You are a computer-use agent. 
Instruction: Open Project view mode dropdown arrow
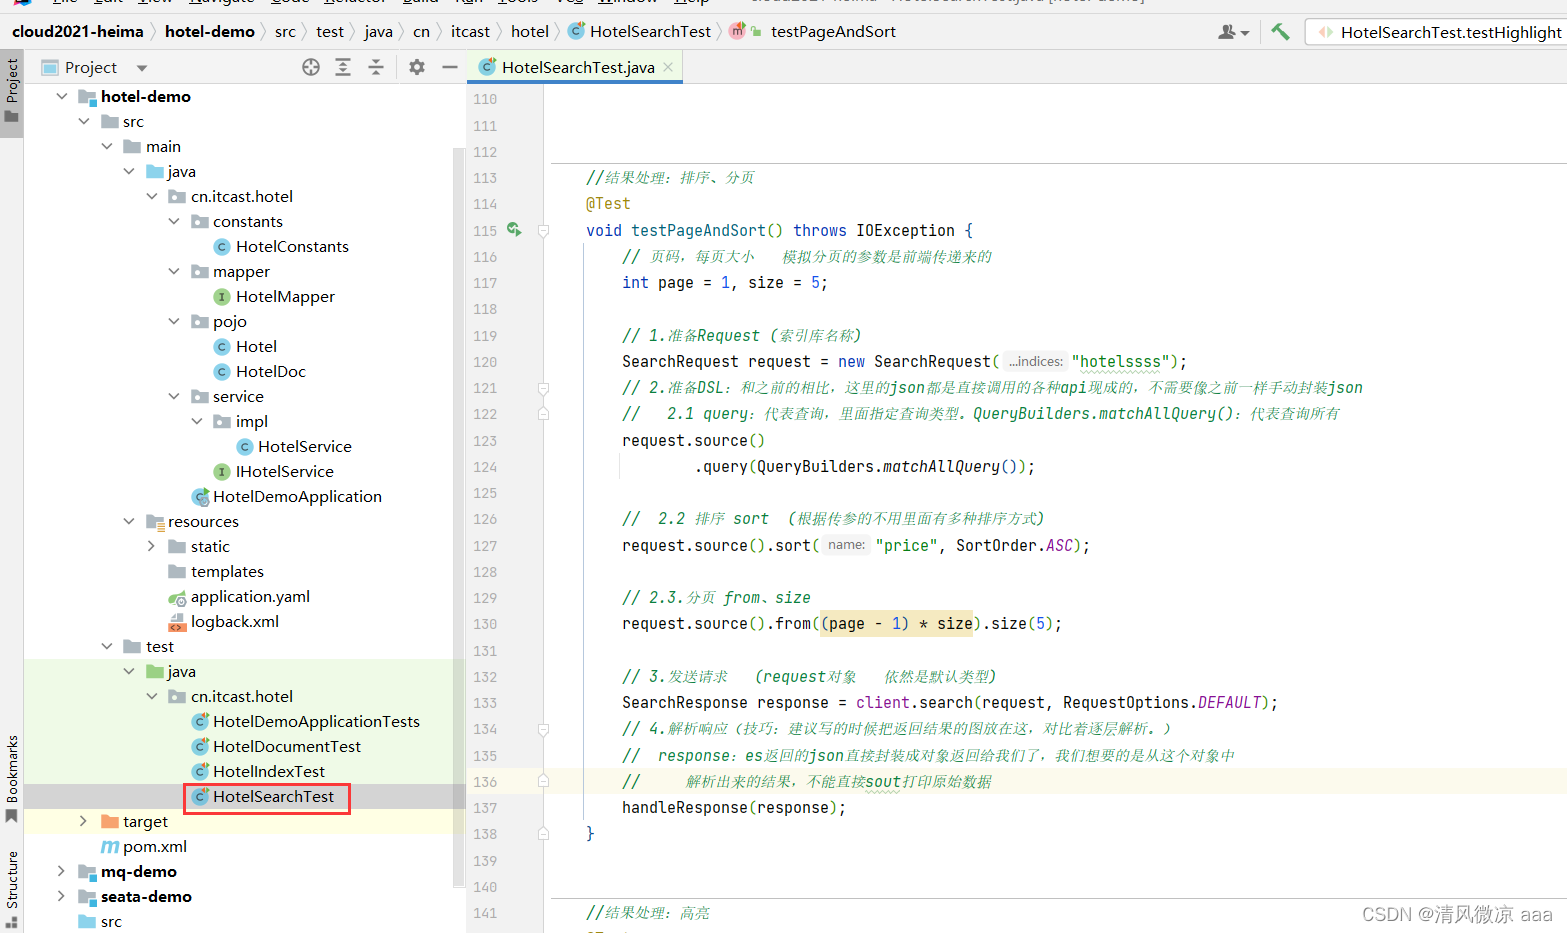tap(142, 68)
